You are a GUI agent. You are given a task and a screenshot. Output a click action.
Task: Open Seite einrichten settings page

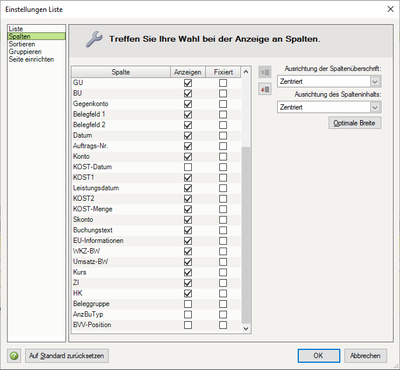coord(37,59)
